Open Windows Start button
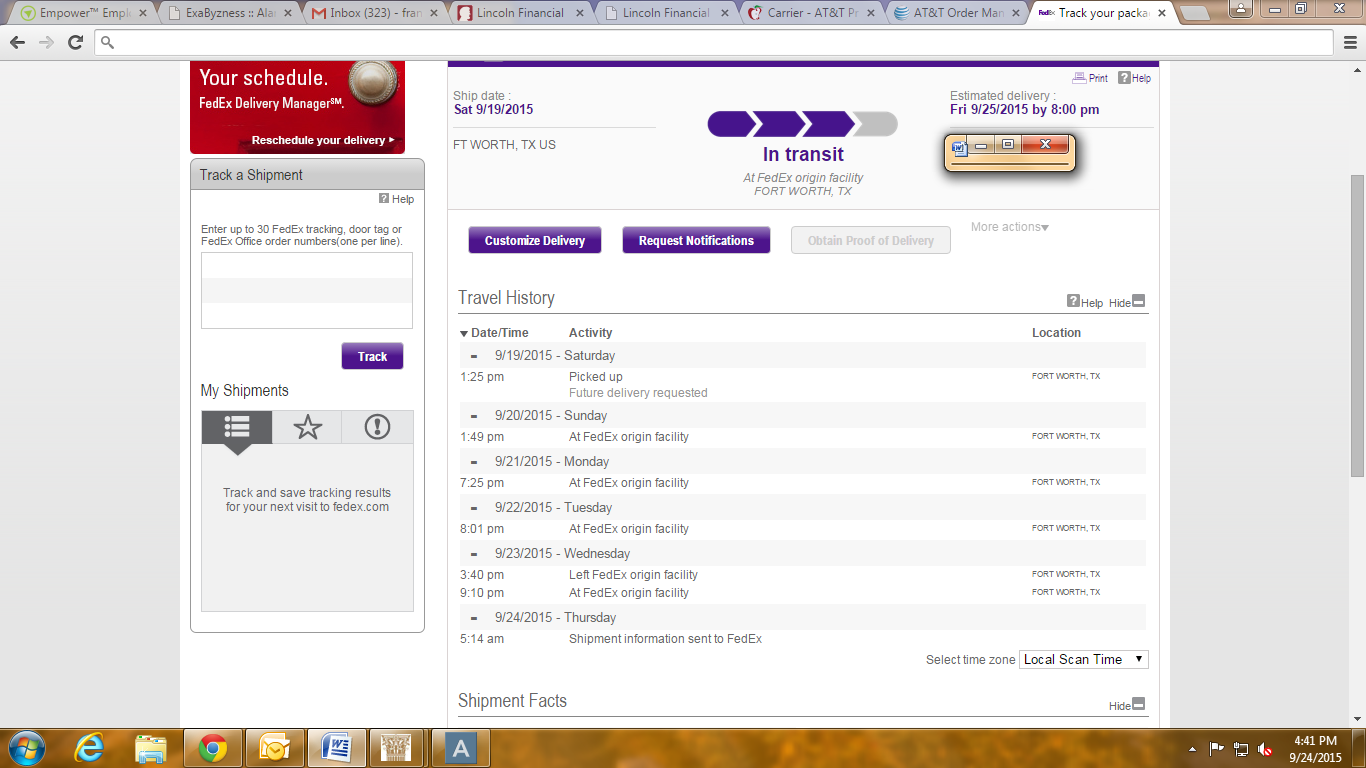Screen dimensions: 1366x768 point(26,747)
